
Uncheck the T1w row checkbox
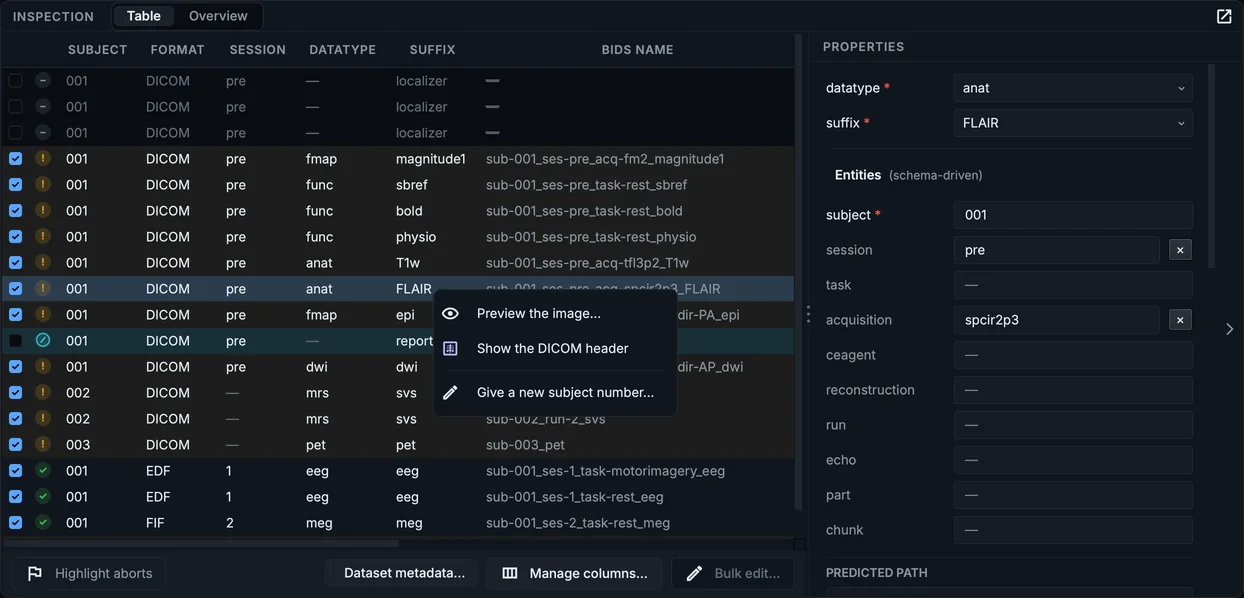(x=16, y=263)
